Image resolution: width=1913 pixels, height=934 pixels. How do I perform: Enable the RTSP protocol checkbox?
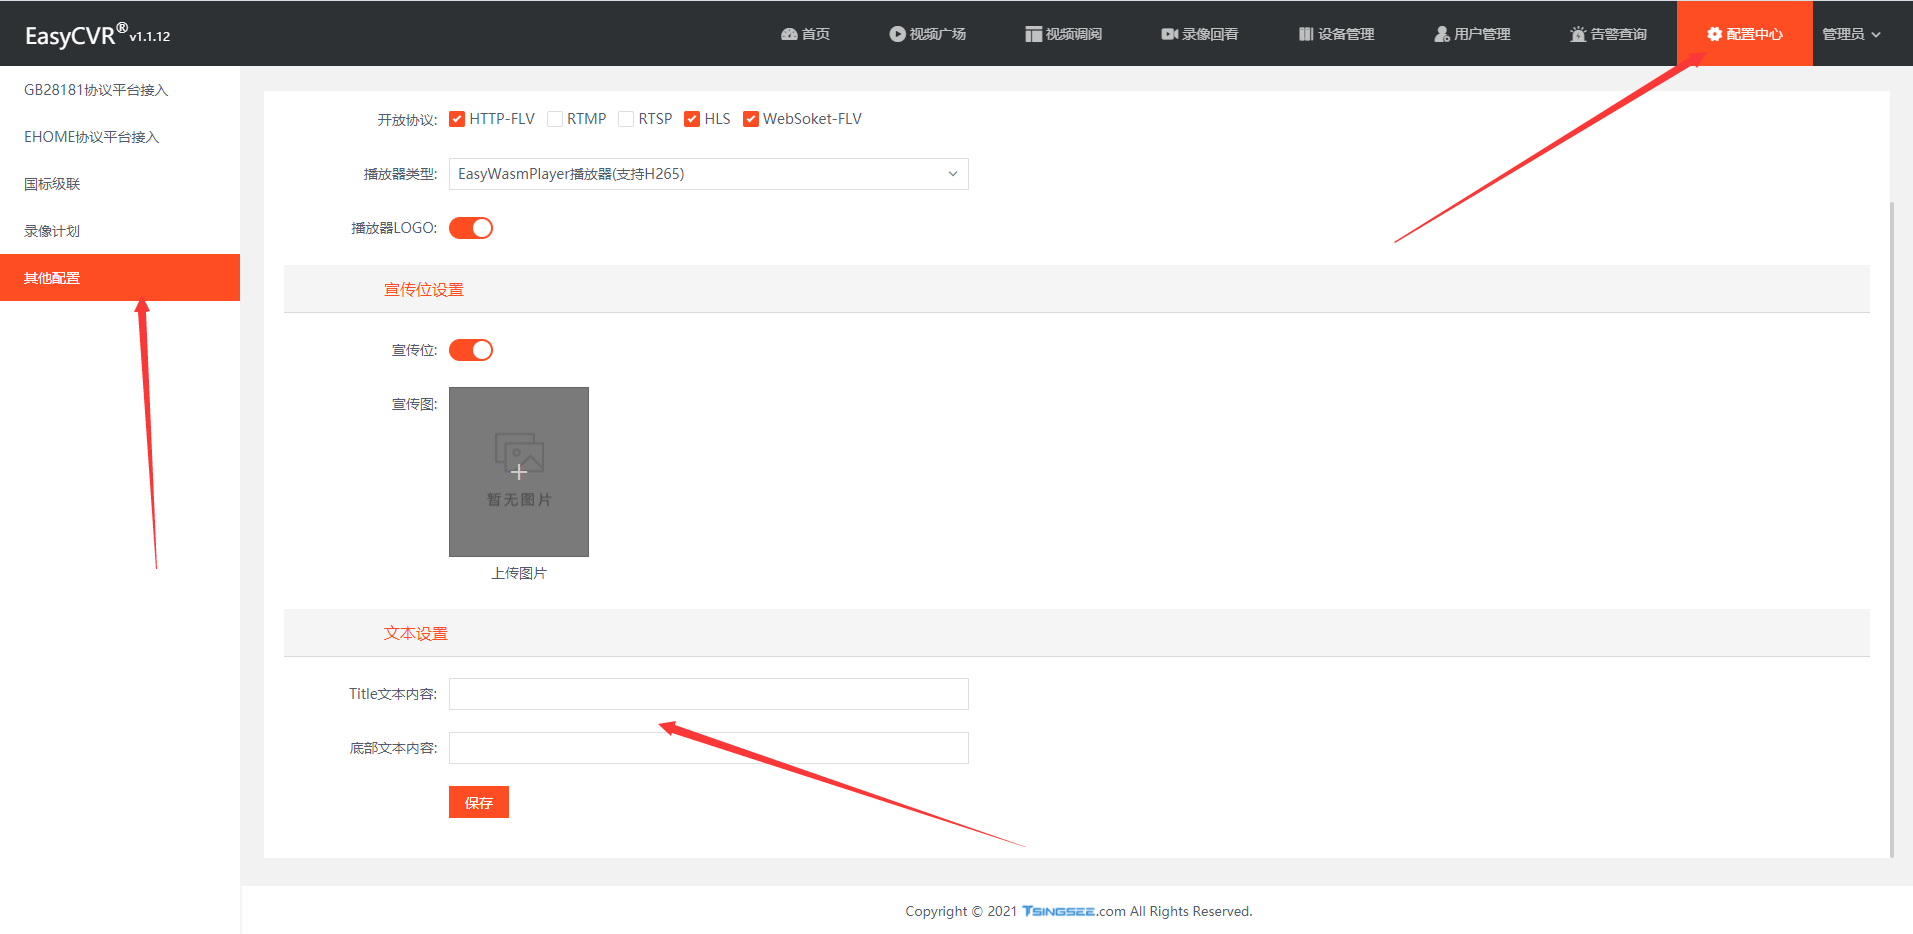pos(626,119)
